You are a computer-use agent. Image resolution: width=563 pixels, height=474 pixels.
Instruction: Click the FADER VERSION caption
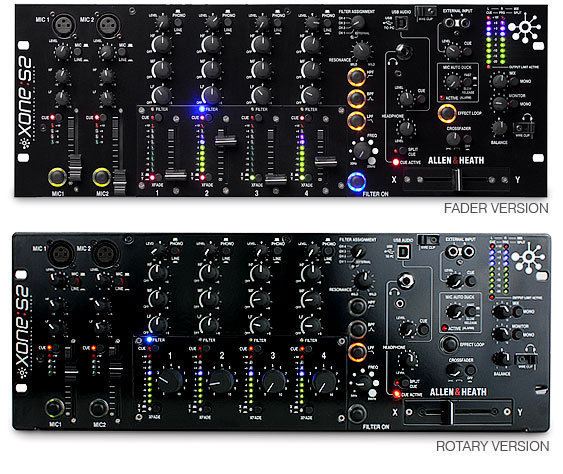496,208
